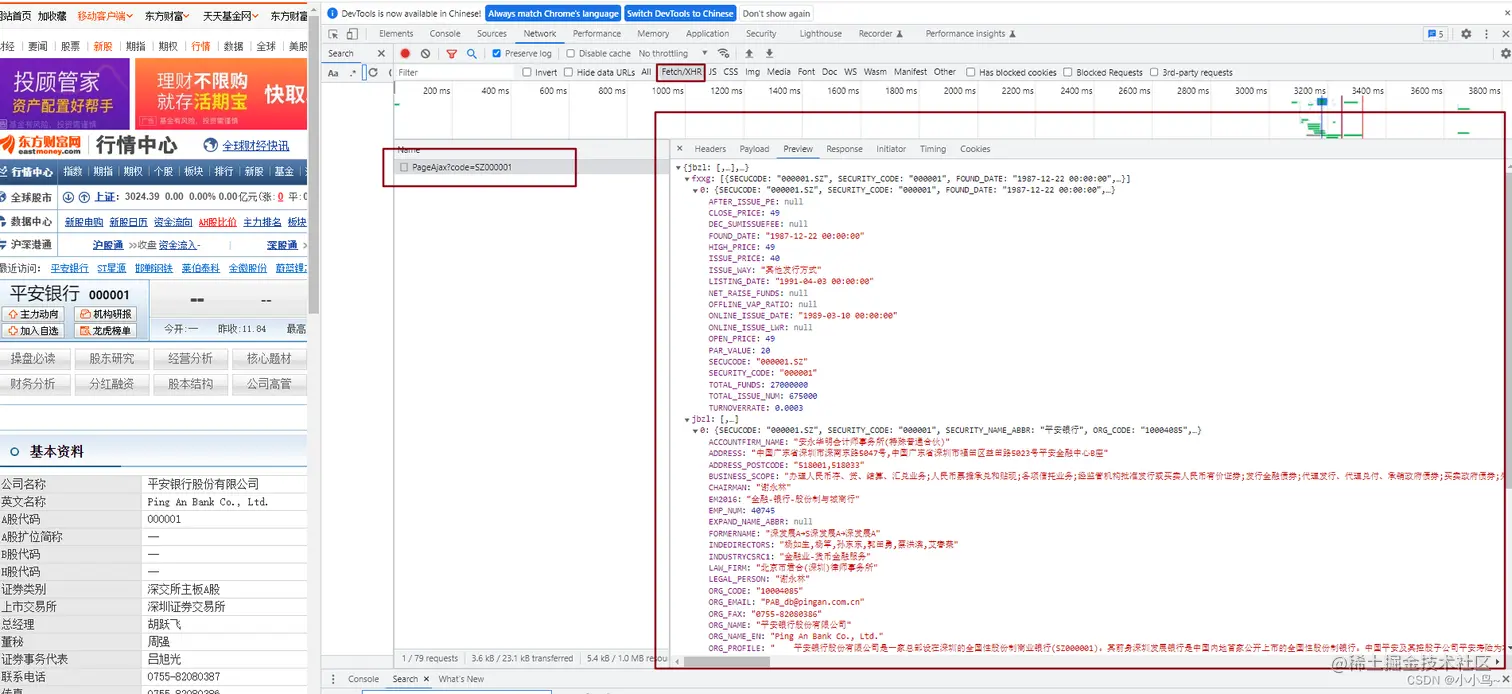Click the red record network log button
The image size is (1512, 694).
coord(406,53)
